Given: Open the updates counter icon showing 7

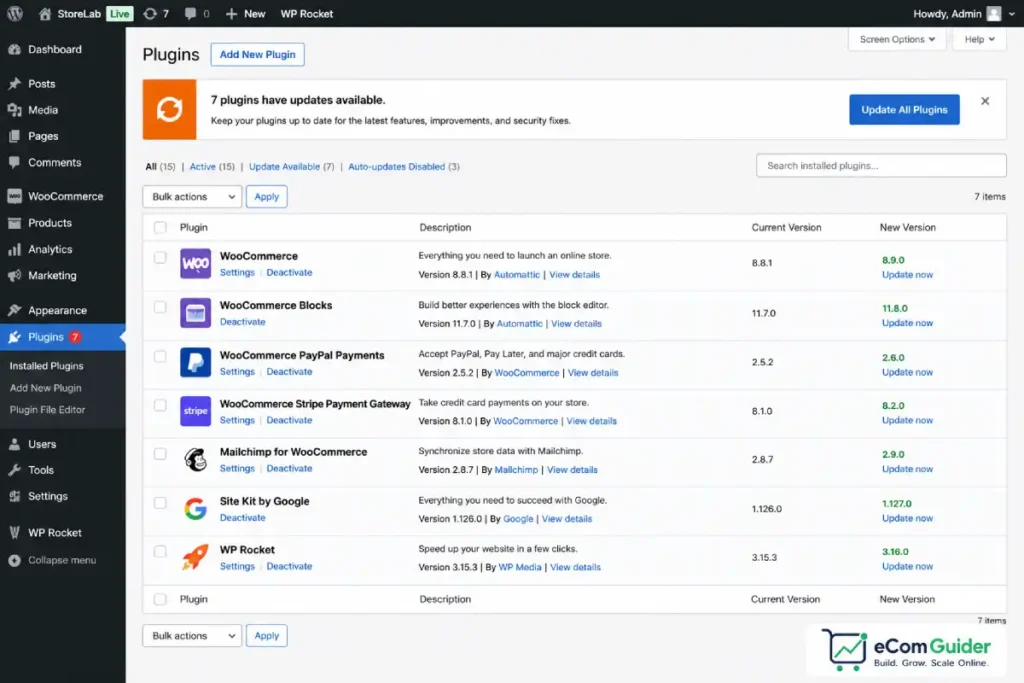Looking at the screenshot, I should pos(150,14).
